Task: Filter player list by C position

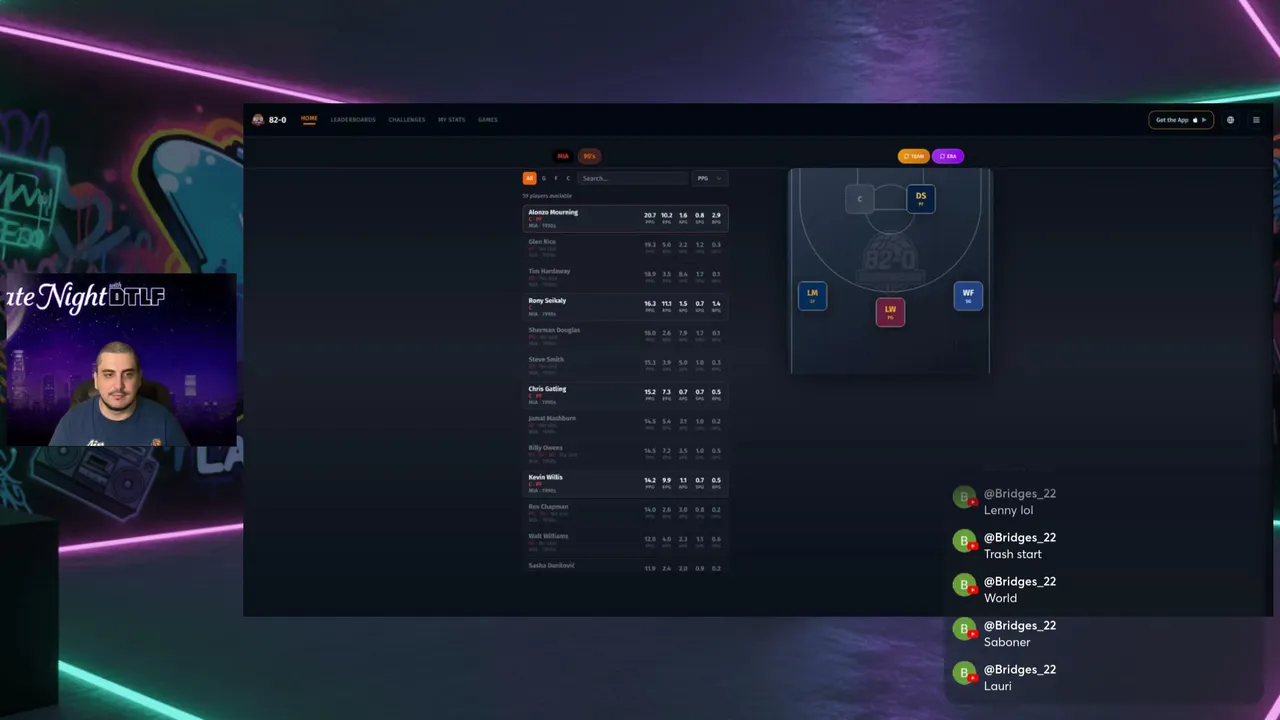Action: (568, 178)
